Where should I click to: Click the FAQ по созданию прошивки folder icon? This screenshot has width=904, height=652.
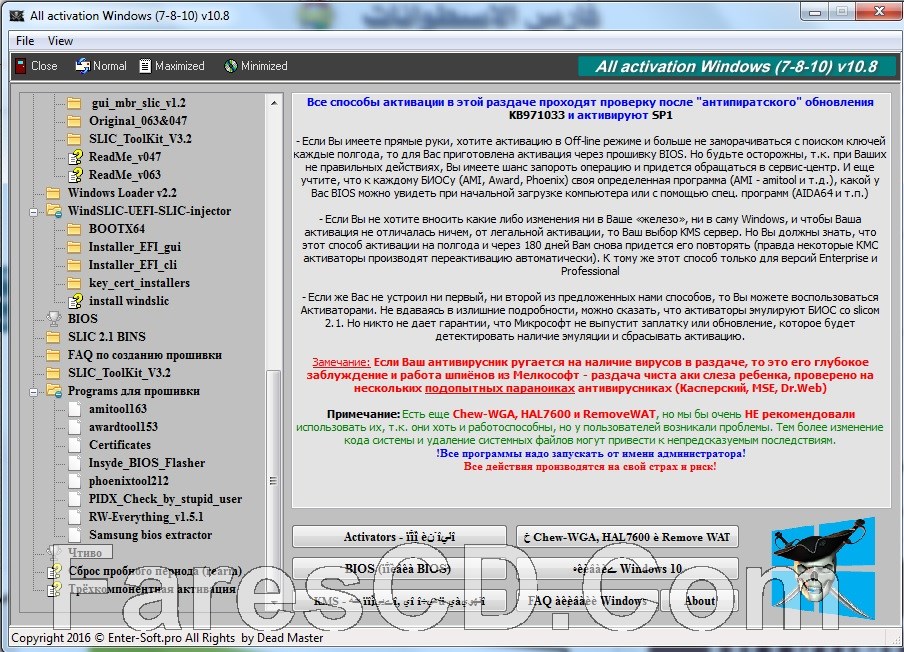pos(53,355)
